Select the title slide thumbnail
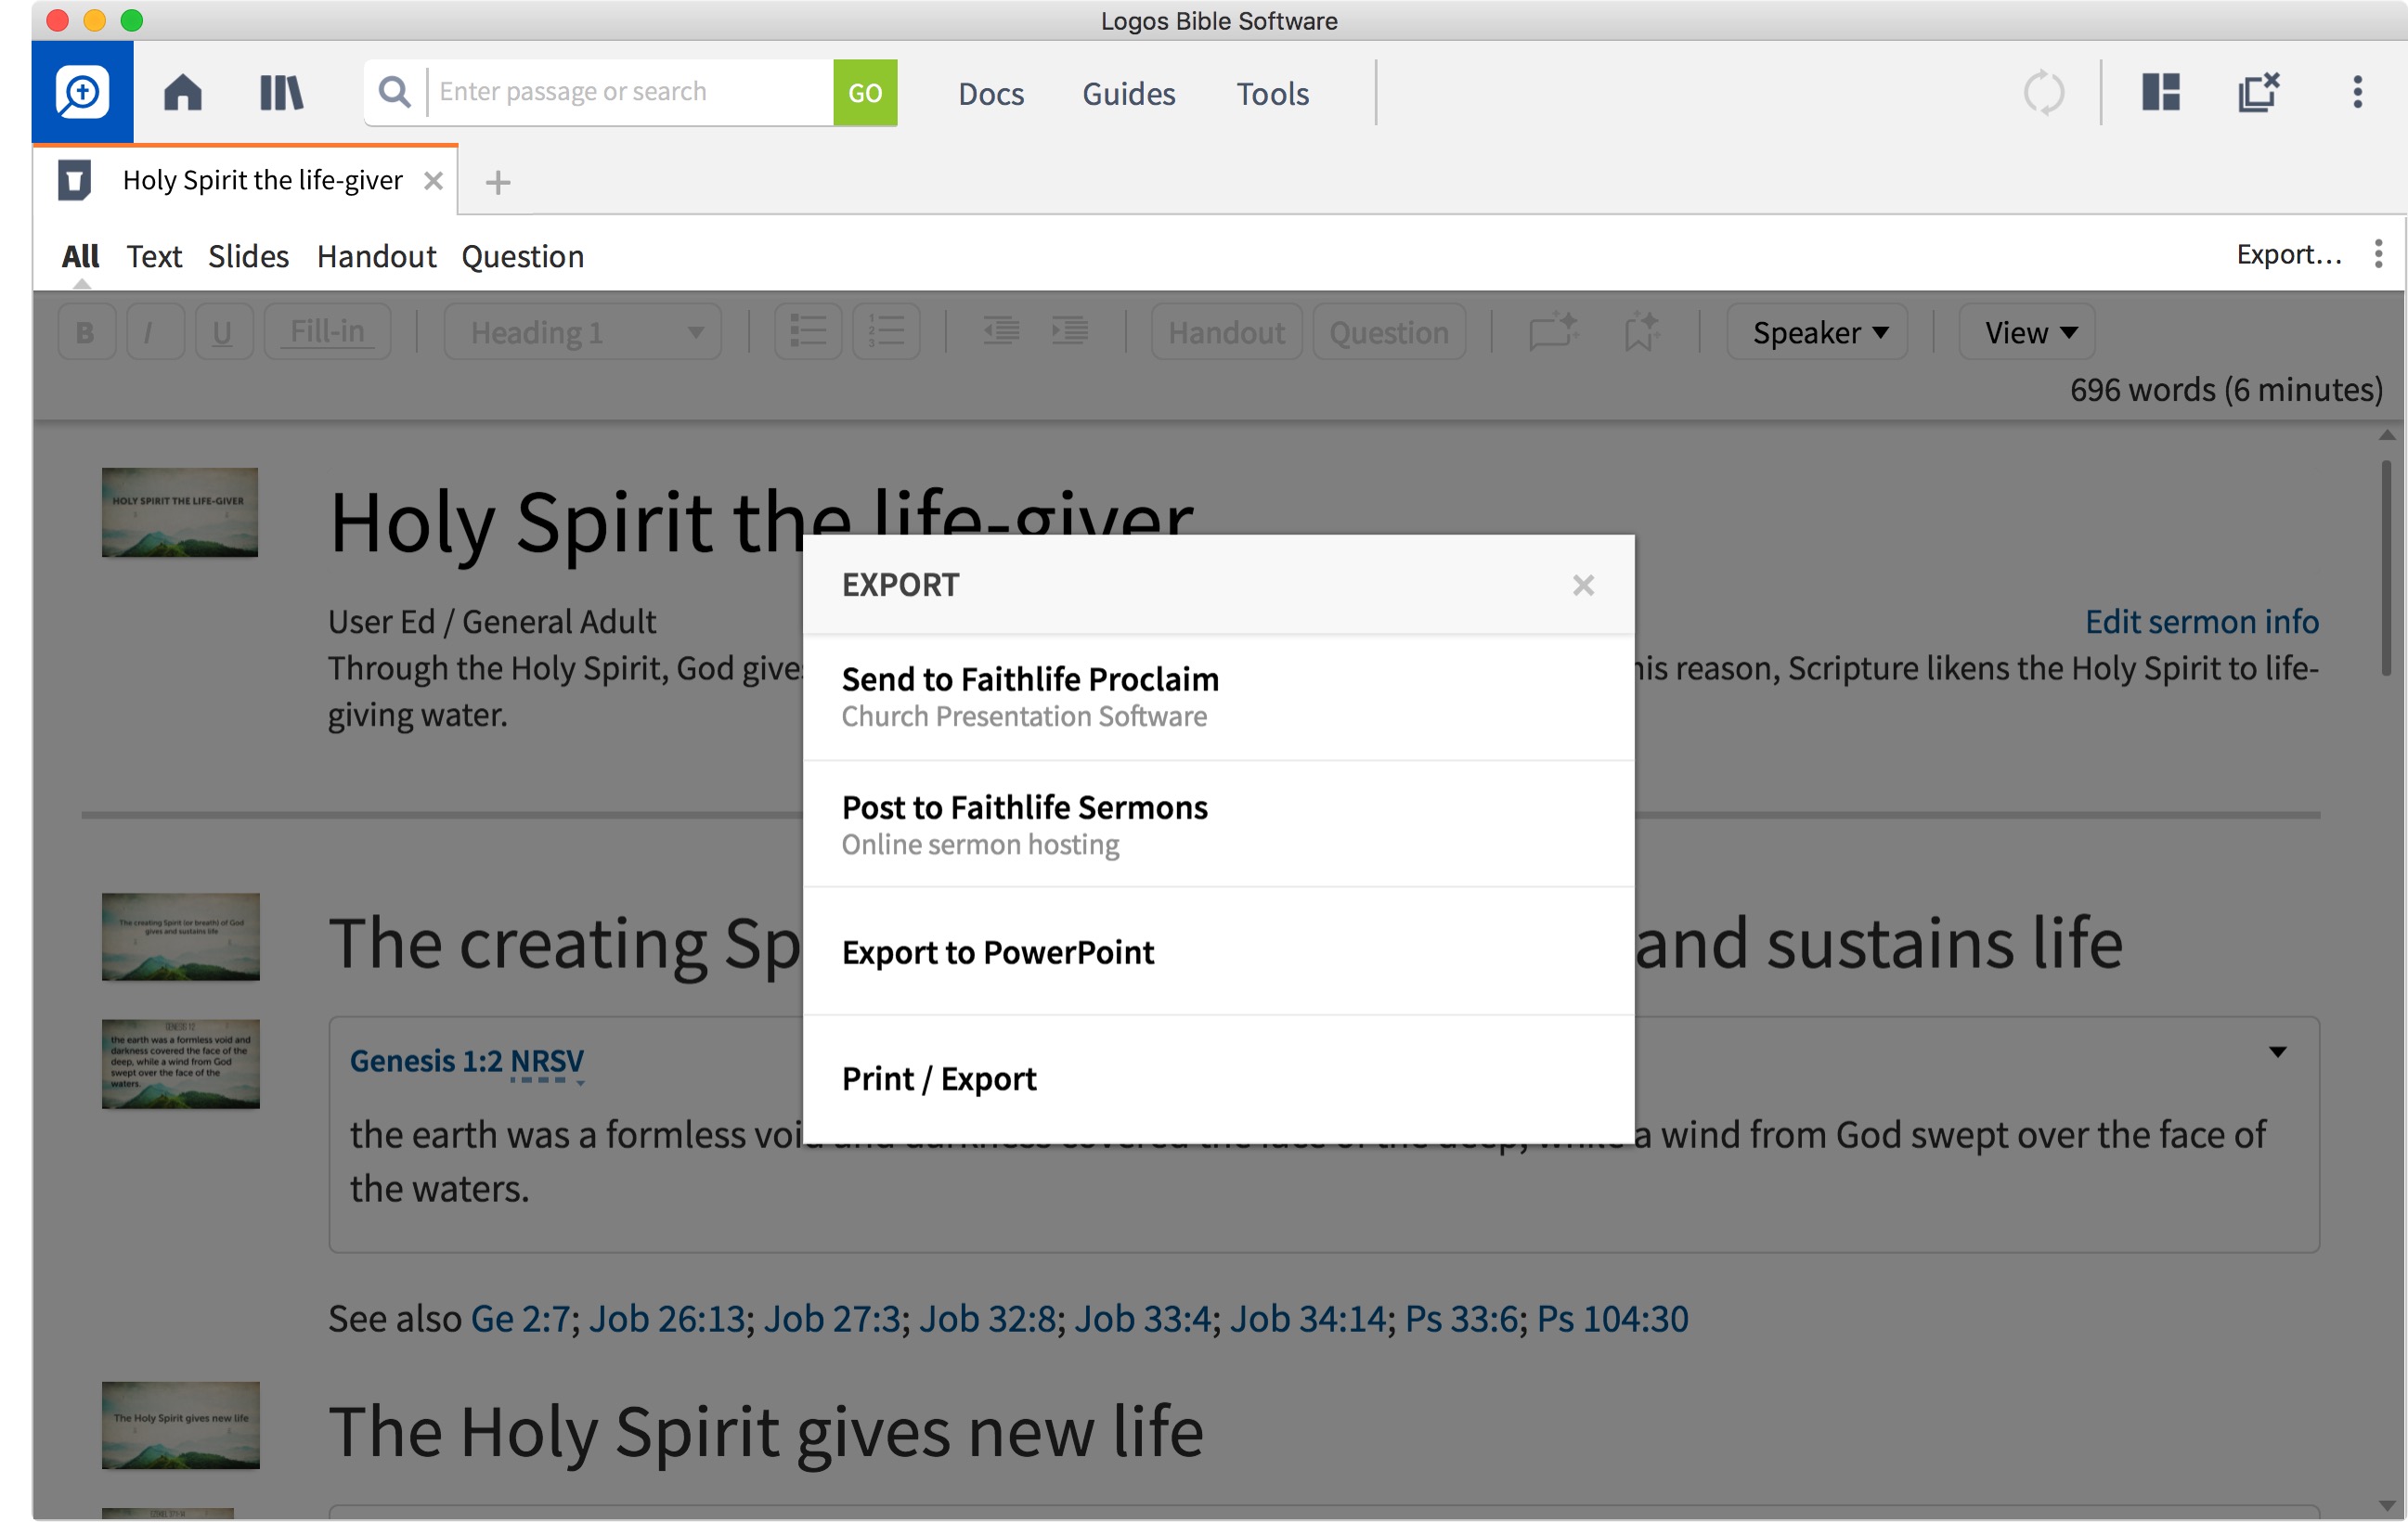This screenshot has height=1522, width=2408. tap(180, 512)
